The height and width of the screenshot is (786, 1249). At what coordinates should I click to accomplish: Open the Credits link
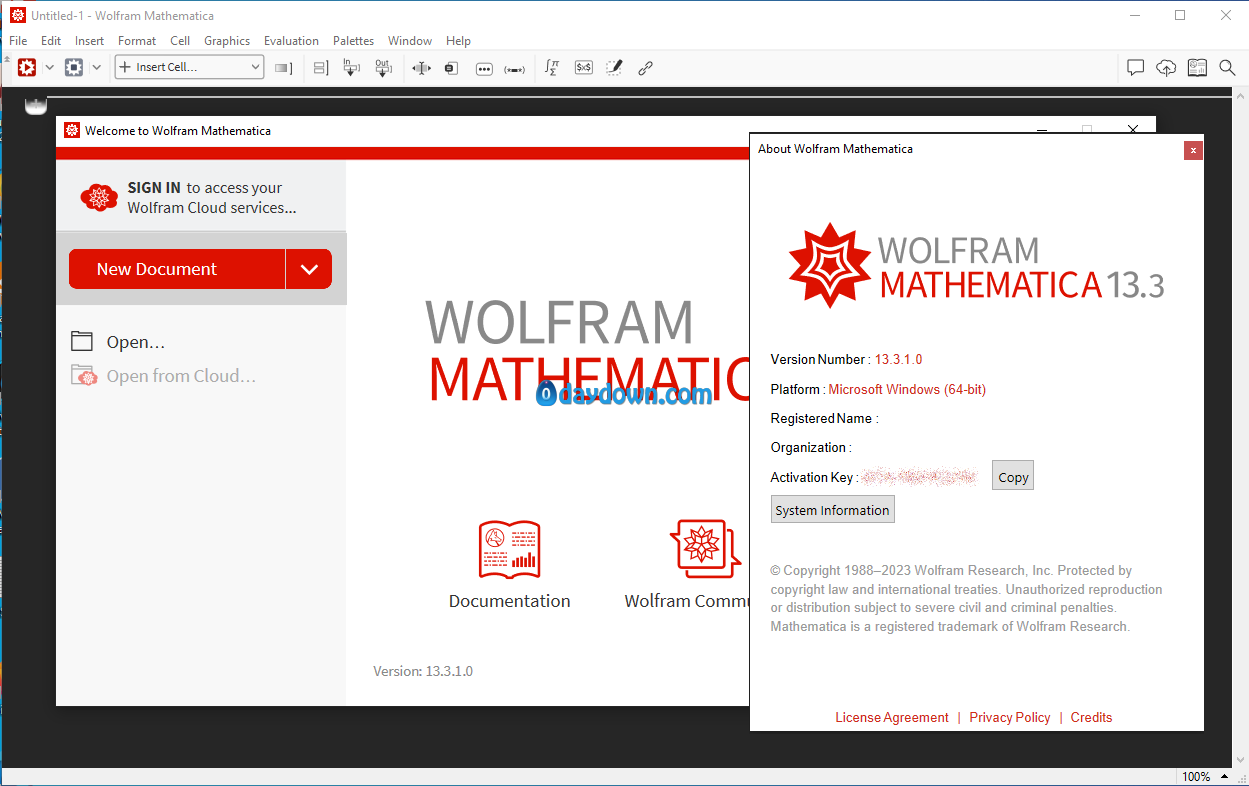(x=1091, y=717)
